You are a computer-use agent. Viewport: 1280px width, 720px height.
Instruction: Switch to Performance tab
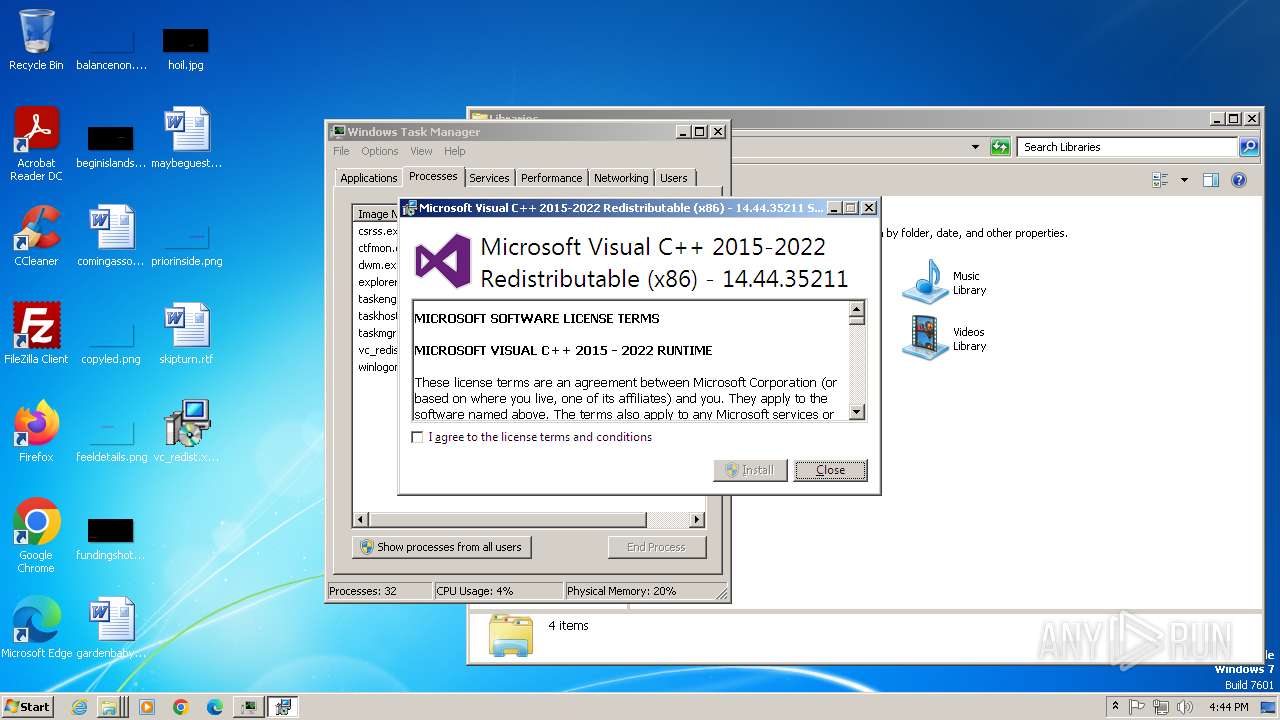[x=551, y=178]
